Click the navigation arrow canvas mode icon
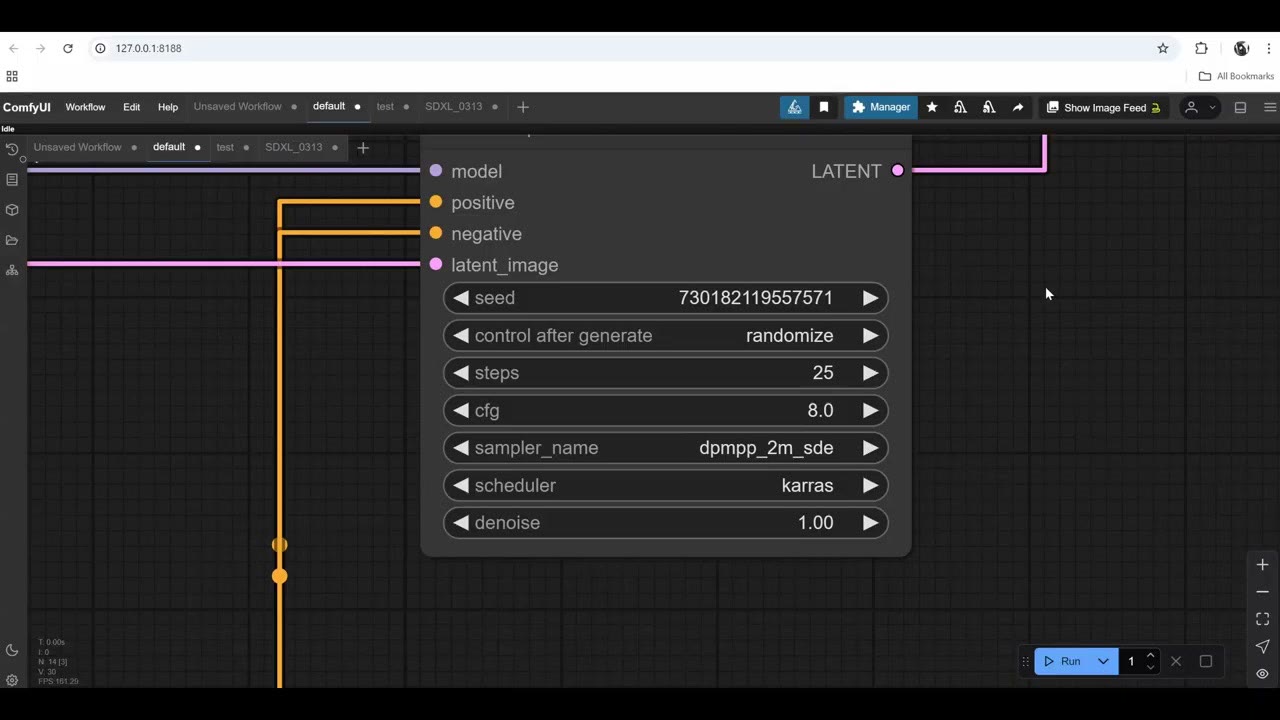Screen dimensions: 1280x720 (1262, 646)
